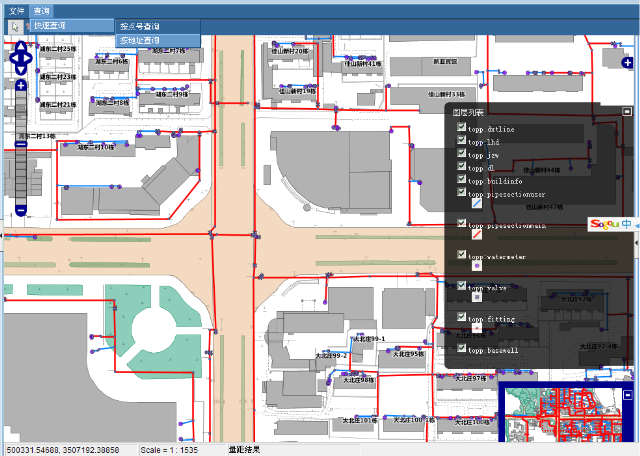Viewport: 640px width, 456px height.
Task: Click the left sidebar collapse arrow
Action: point(1,235)
